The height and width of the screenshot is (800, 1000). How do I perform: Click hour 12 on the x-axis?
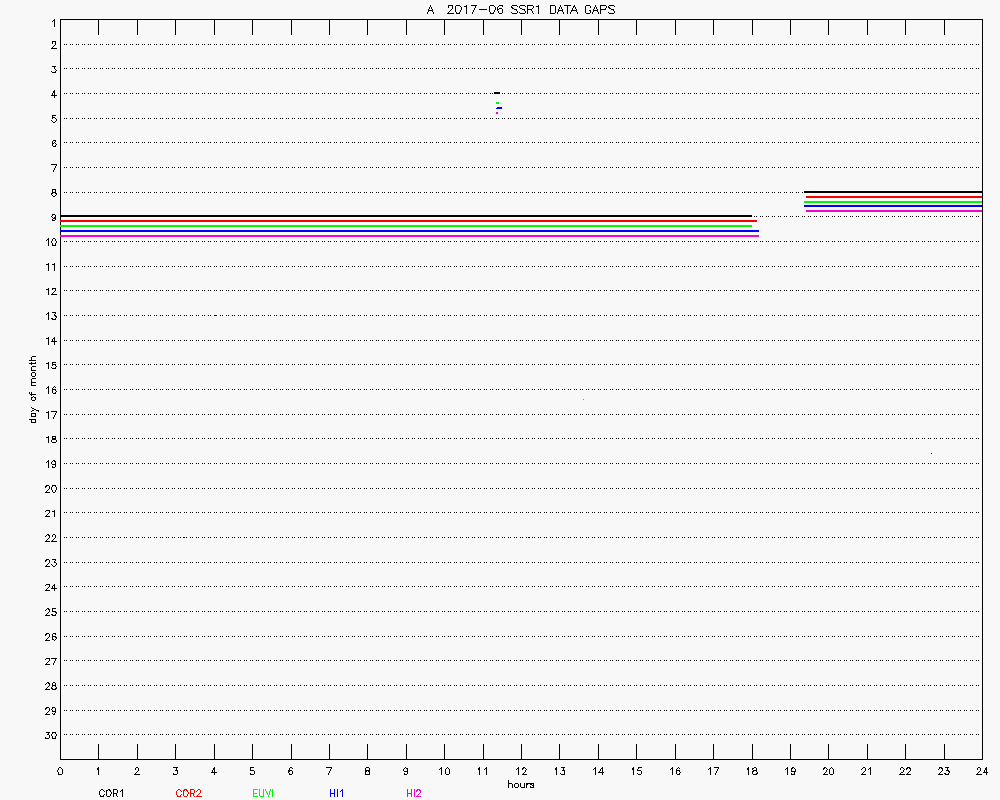(521, 771)
